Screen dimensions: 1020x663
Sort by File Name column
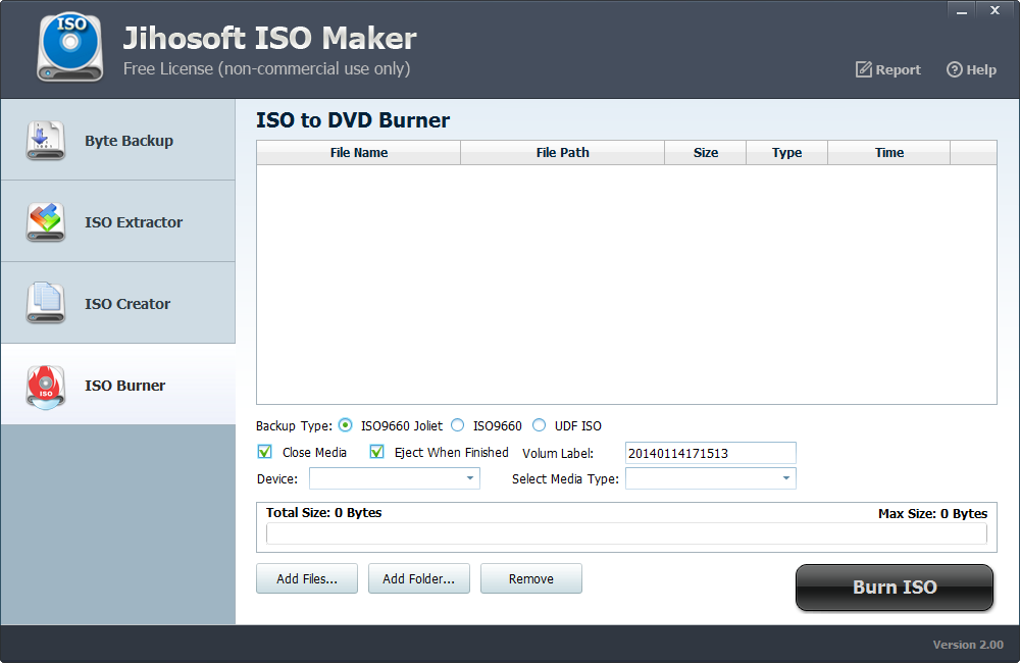point(358,152)
